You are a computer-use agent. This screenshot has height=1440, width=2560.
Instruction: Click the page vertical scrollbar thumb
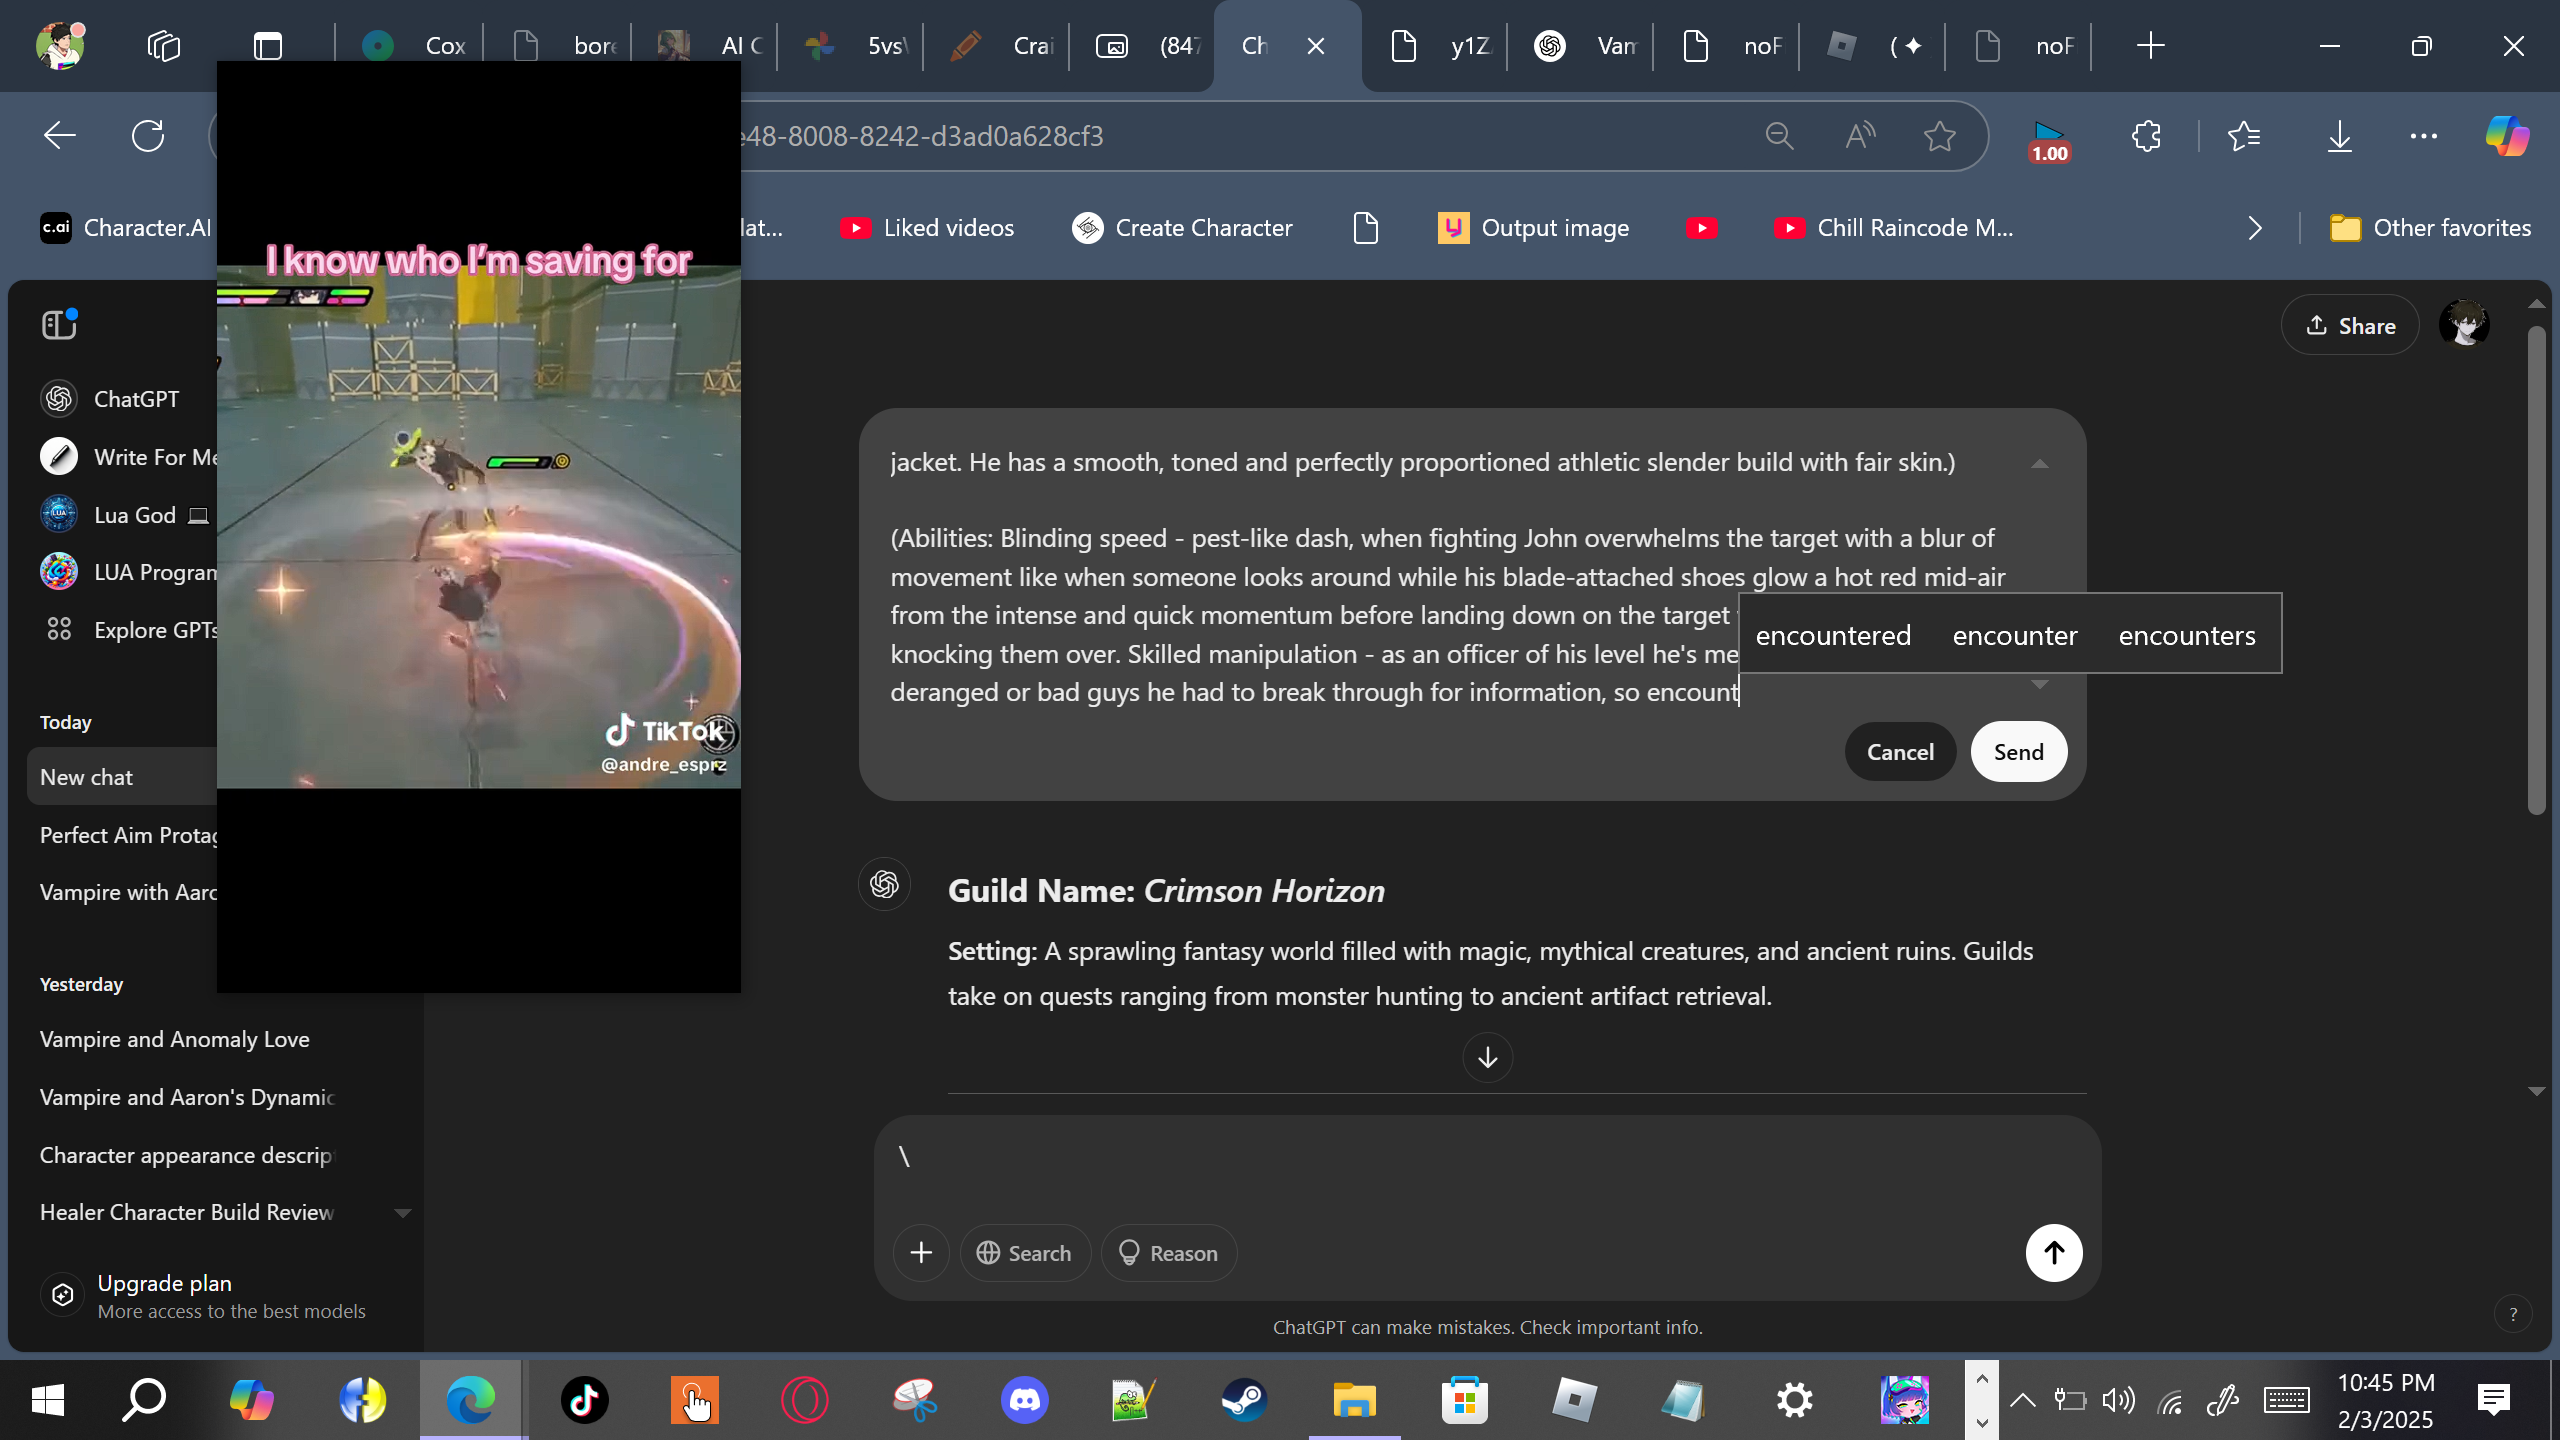tap(2537, 570)
